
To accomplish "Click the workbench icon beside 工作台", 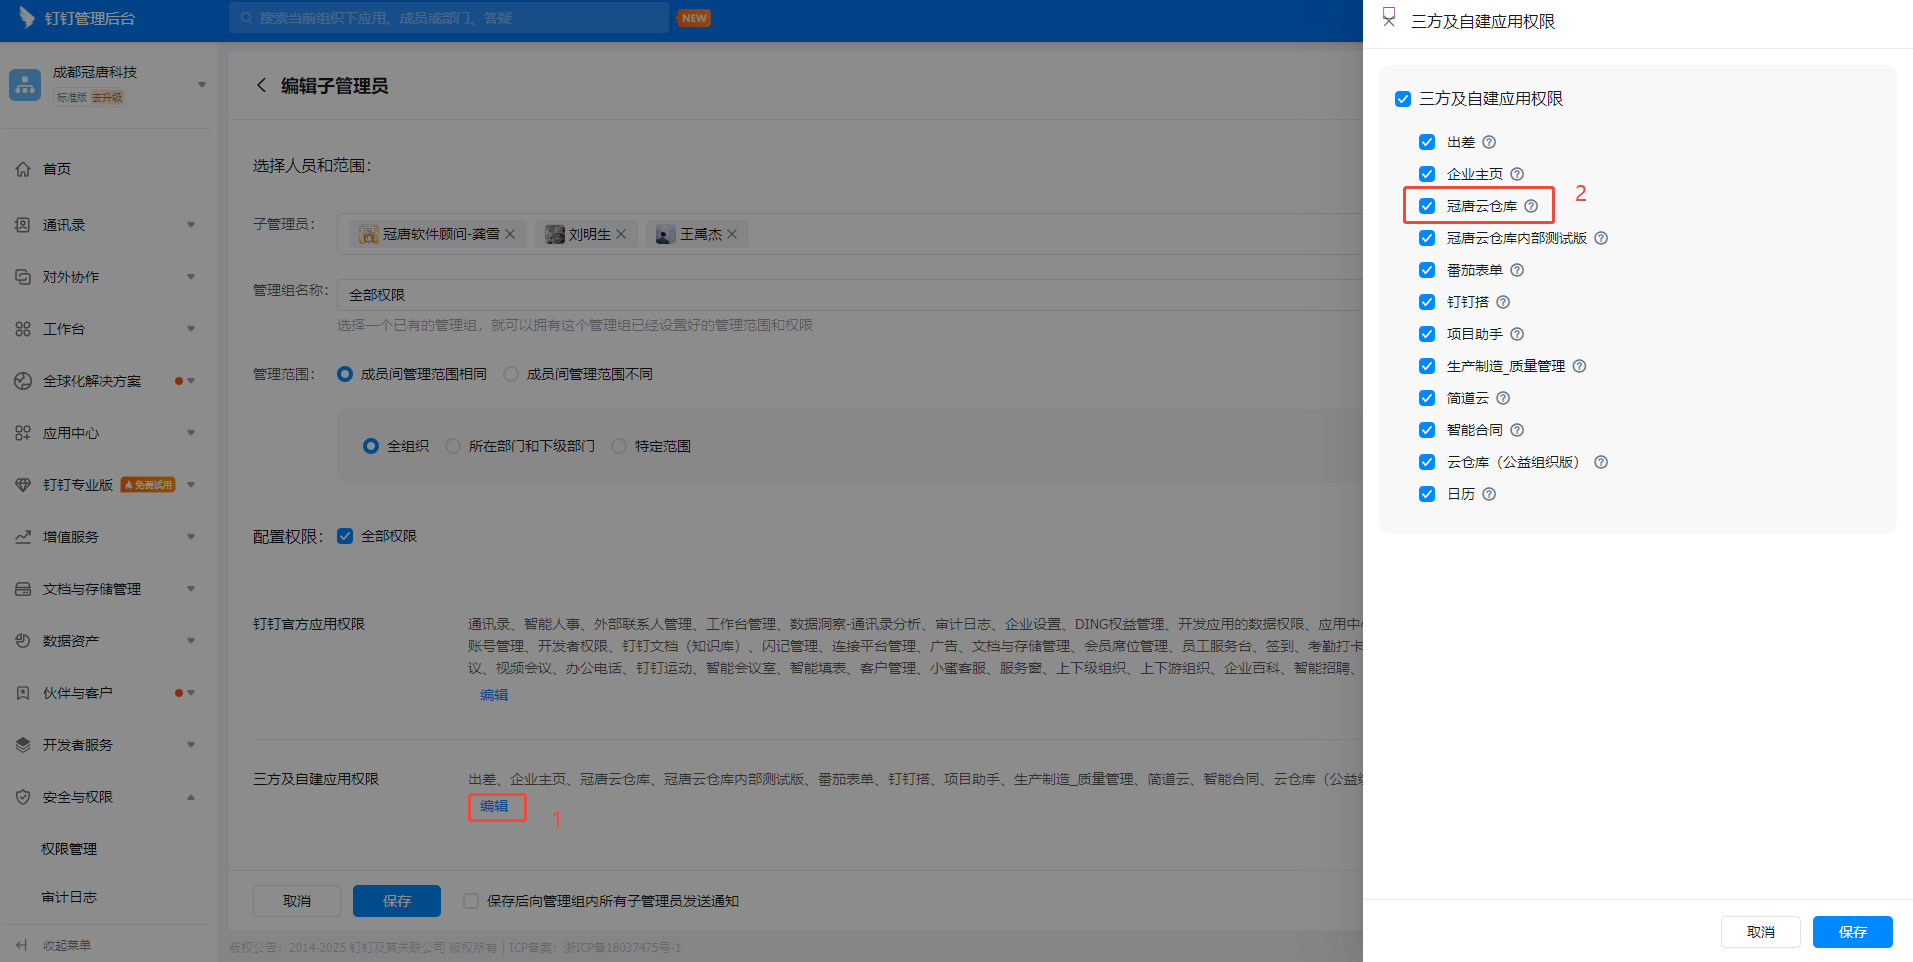I will [23, 329].
